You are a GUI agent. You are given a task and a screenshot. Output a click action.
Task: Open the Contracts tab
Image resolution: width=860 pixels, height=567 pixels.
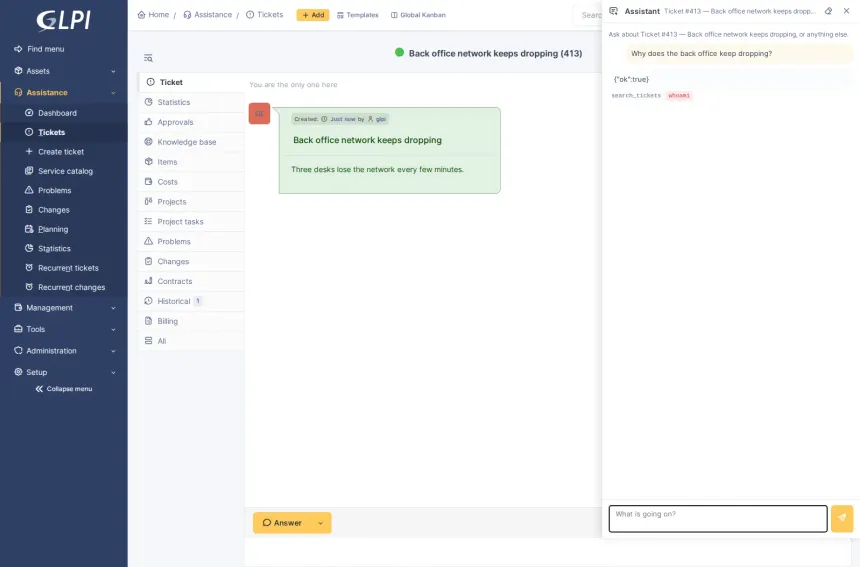[x=191, y=281]
